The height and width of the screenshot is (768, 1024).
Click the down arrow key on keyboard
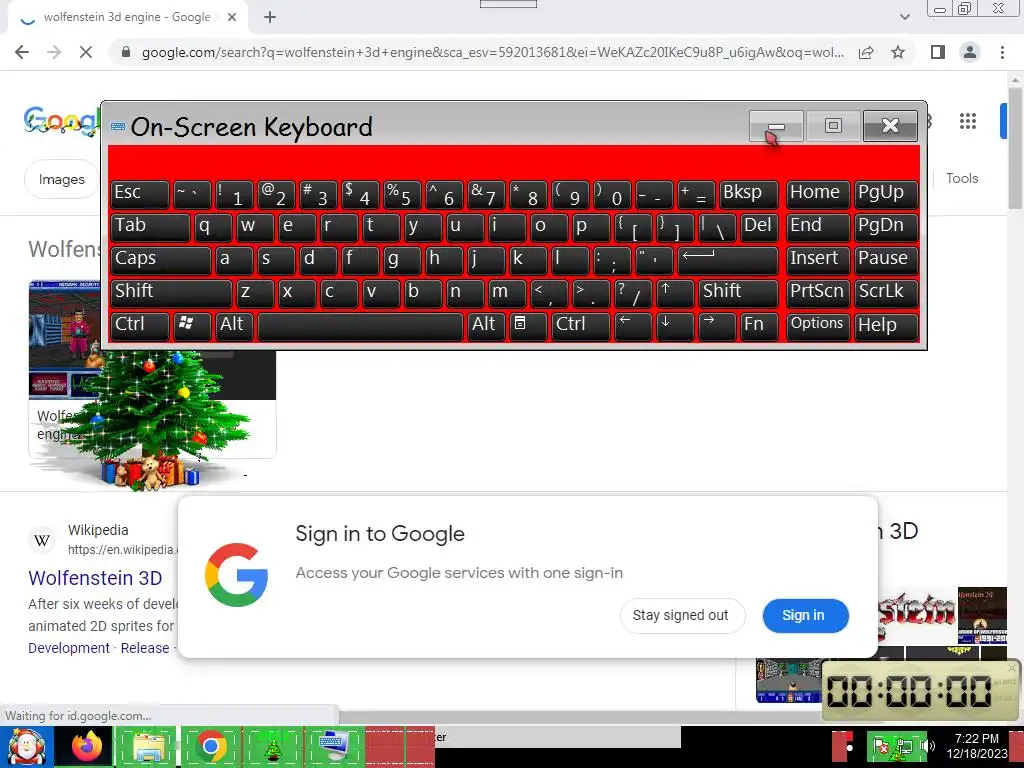pos(675,325)
